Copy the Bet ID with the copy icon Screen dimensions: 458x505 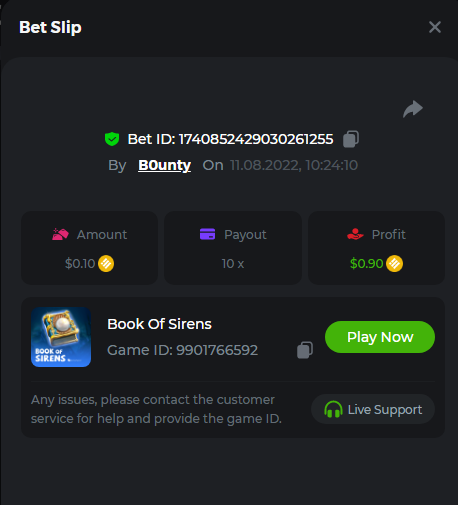(351, 139)
